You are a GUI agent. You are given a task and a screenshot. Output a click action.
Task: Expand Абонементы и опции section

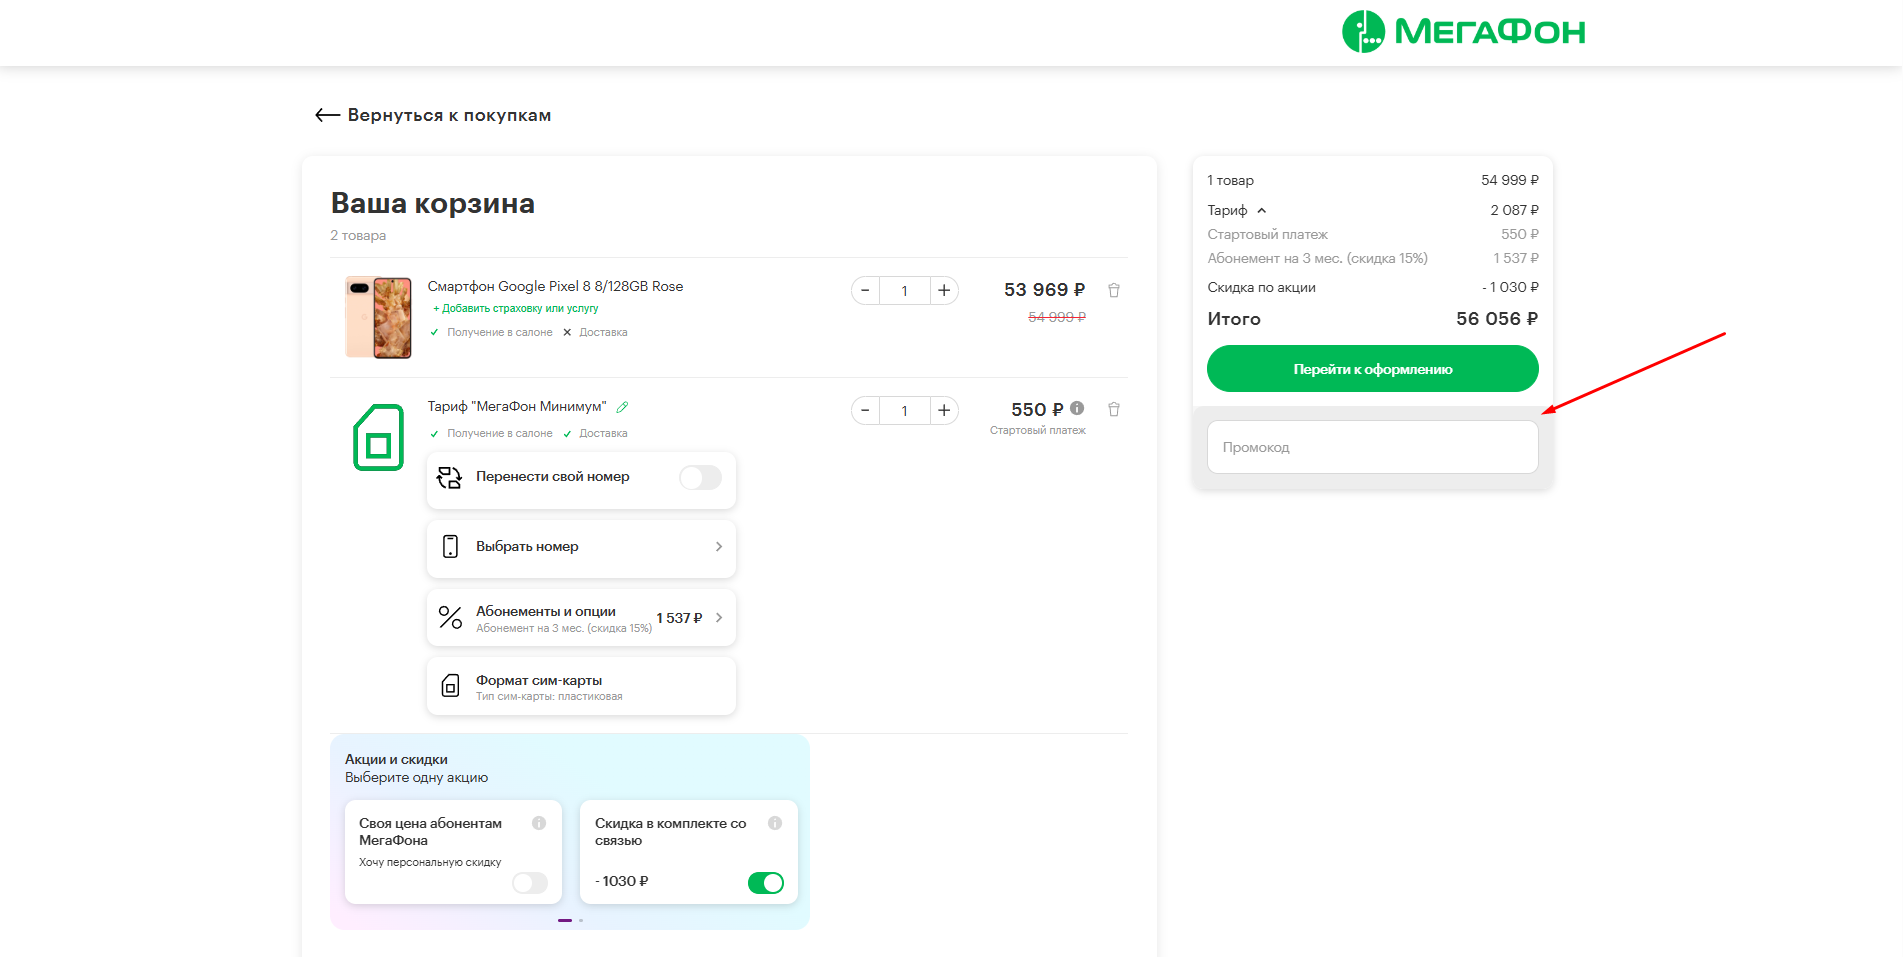[x=581, y=618]
